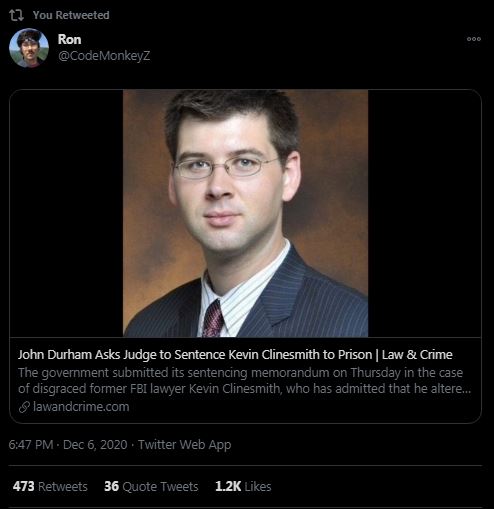The image size is (494, 509).
Task: Open the 'You Retweeted' label link
Action: pos(71,15)
